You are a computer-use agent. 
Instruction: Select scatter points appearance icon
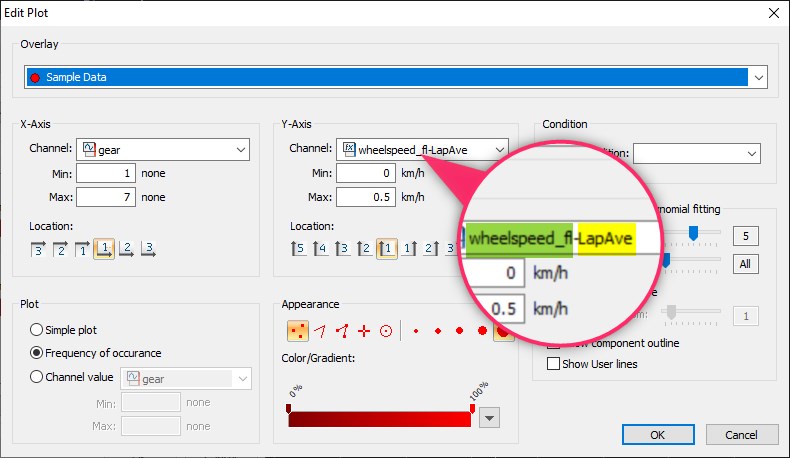coord(298,329)
